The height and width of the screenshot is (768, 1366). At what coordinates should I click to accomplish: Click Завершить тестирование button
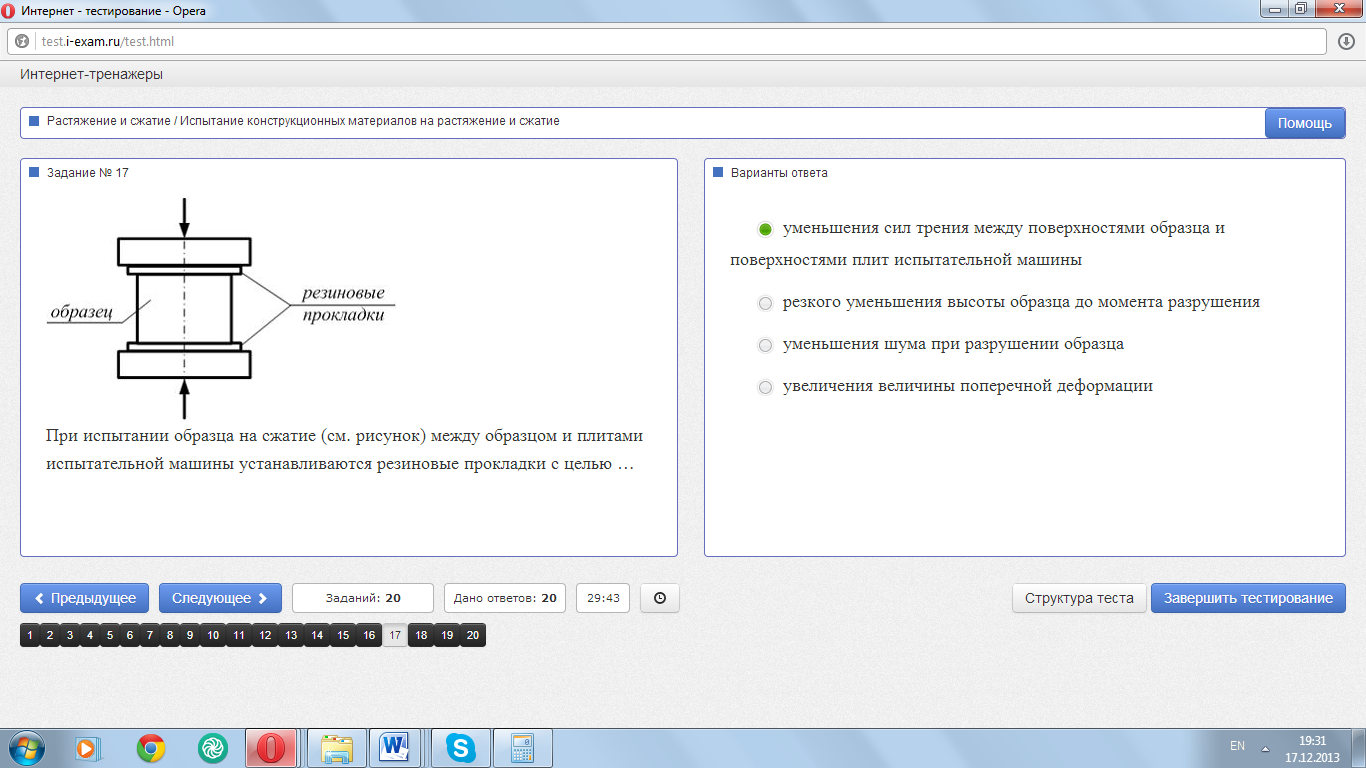tap(1248, 598)
